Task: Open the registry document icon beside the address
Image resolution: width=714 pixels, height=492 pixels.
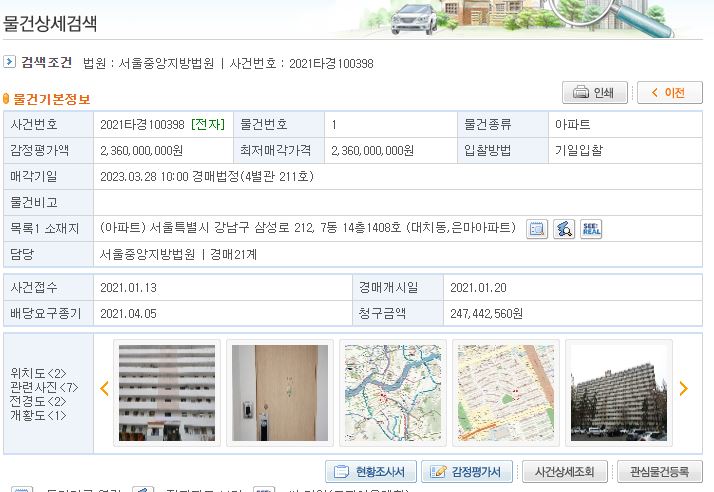Action: tap(538, 229)
